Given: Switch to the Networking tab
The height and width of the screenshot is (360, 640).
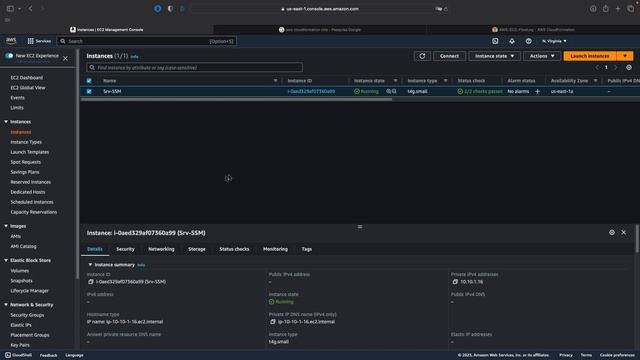Looking at the screenshot, I should (x=161, y=249).
